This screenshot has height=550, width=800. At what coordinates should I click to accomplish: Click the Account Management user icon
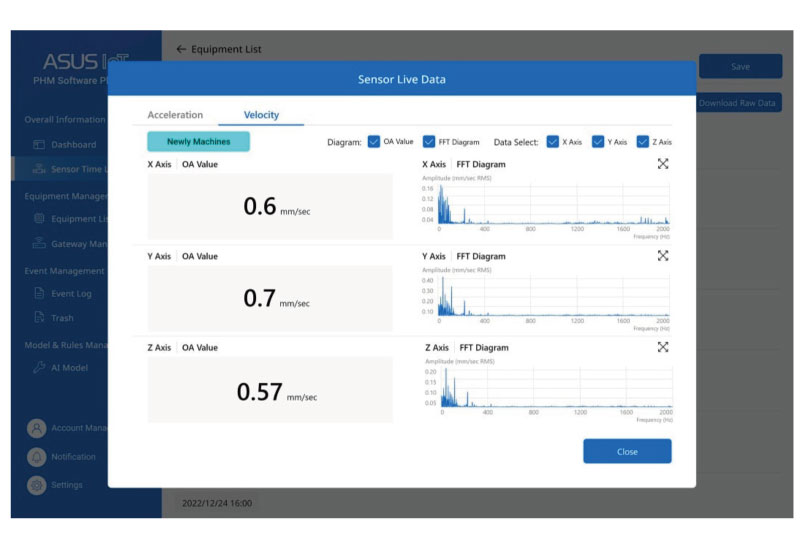tap(37, 428)
